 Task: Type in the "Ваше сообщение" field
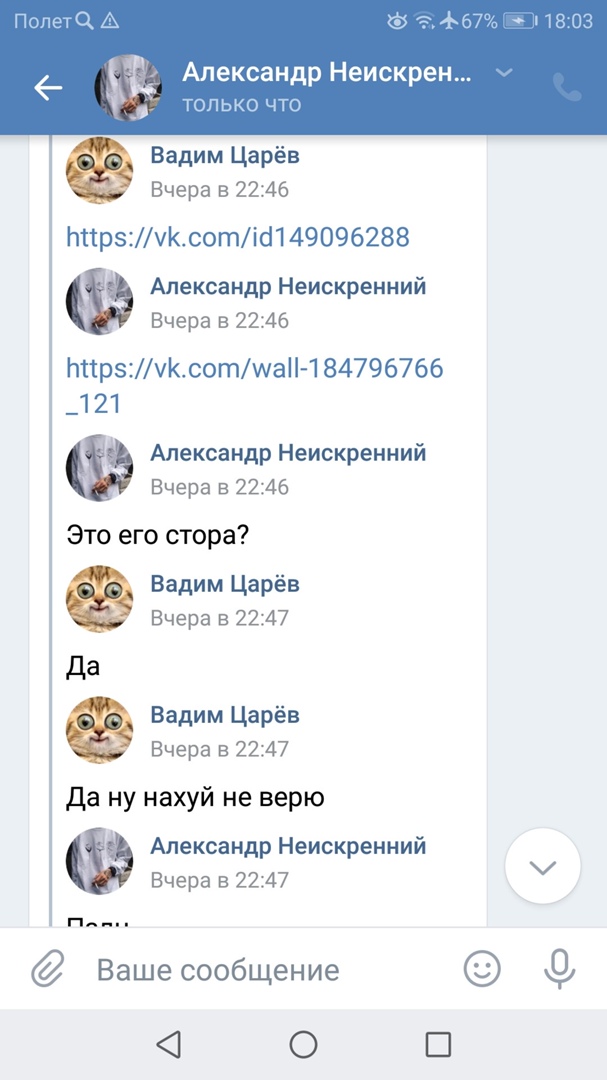coord(260,969)
